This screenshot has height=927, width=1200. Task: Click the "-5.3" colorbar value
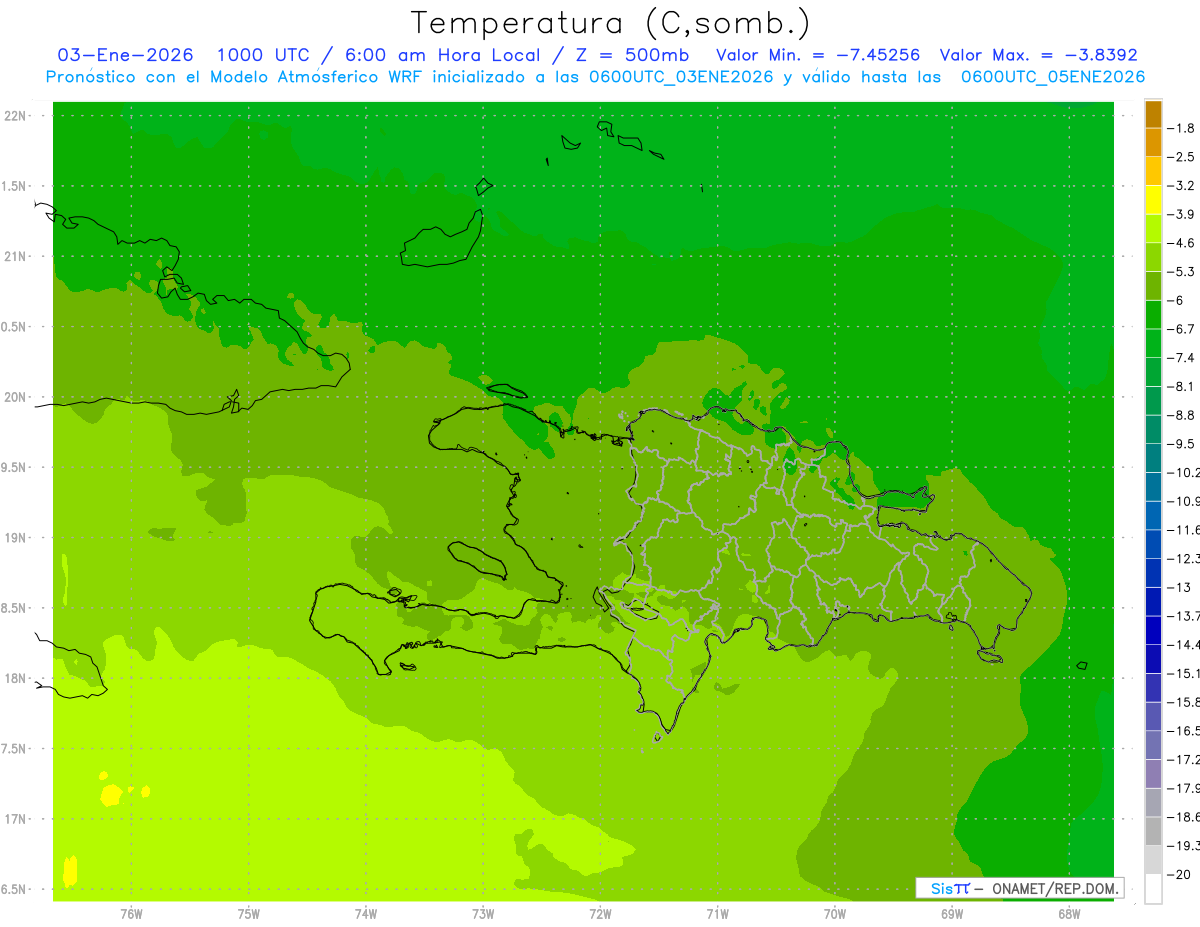pos(1181,272)
